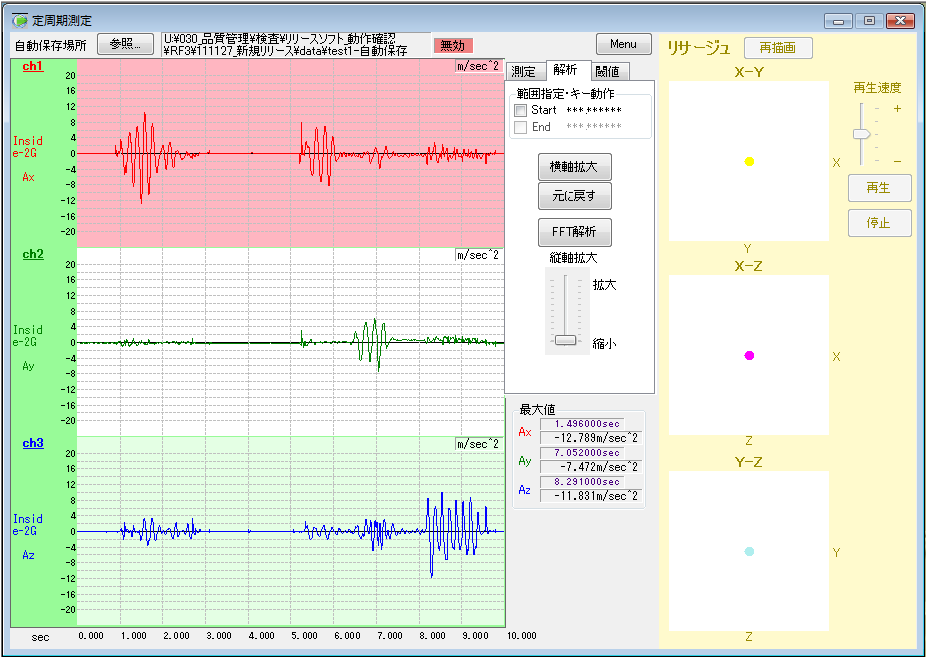
Task: Click the 拡大 label beside vertical slider
Action: click(x=605, y=284)
